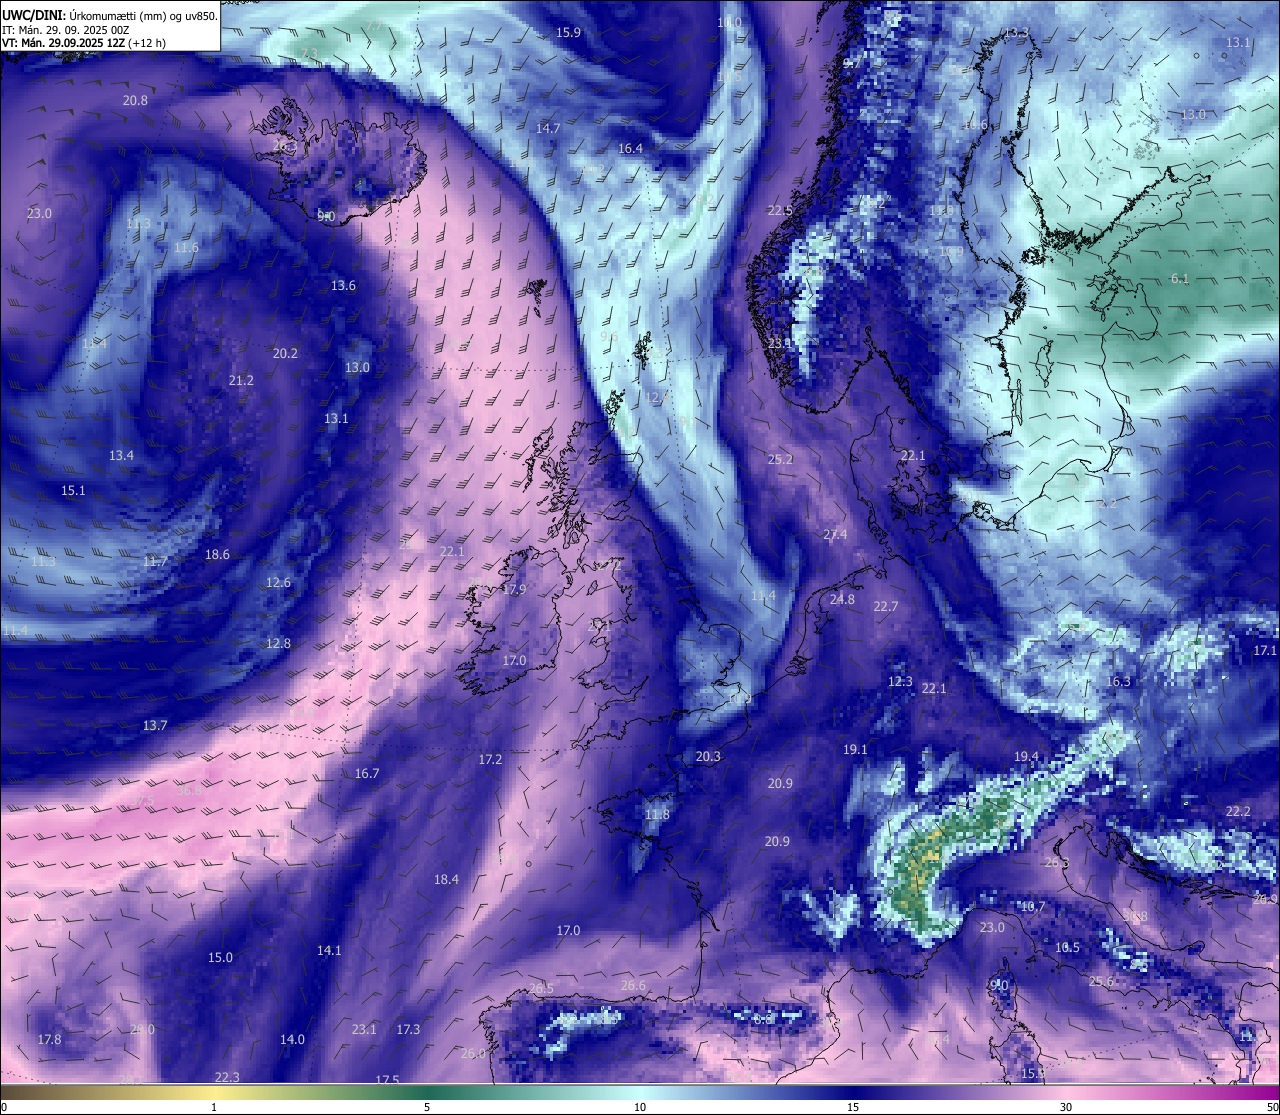The height and width of the screenshot is (1115, 1280).
Task: Click the 14.1 value west of Iberia
Action: pyautogui.click(x=329, y=950)
